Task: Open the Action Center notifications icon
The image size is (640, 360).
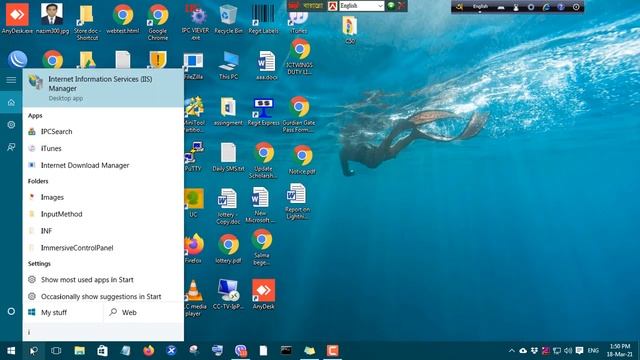Action: click(x=579, y=351)
